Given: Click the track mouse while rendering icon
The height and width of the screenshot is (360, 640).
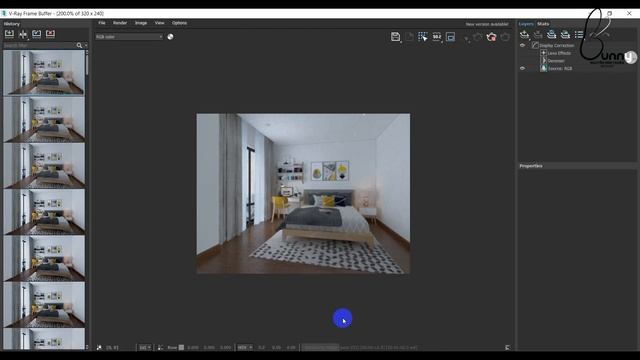Looking at the screenshot, I should (x=437, y=37).
